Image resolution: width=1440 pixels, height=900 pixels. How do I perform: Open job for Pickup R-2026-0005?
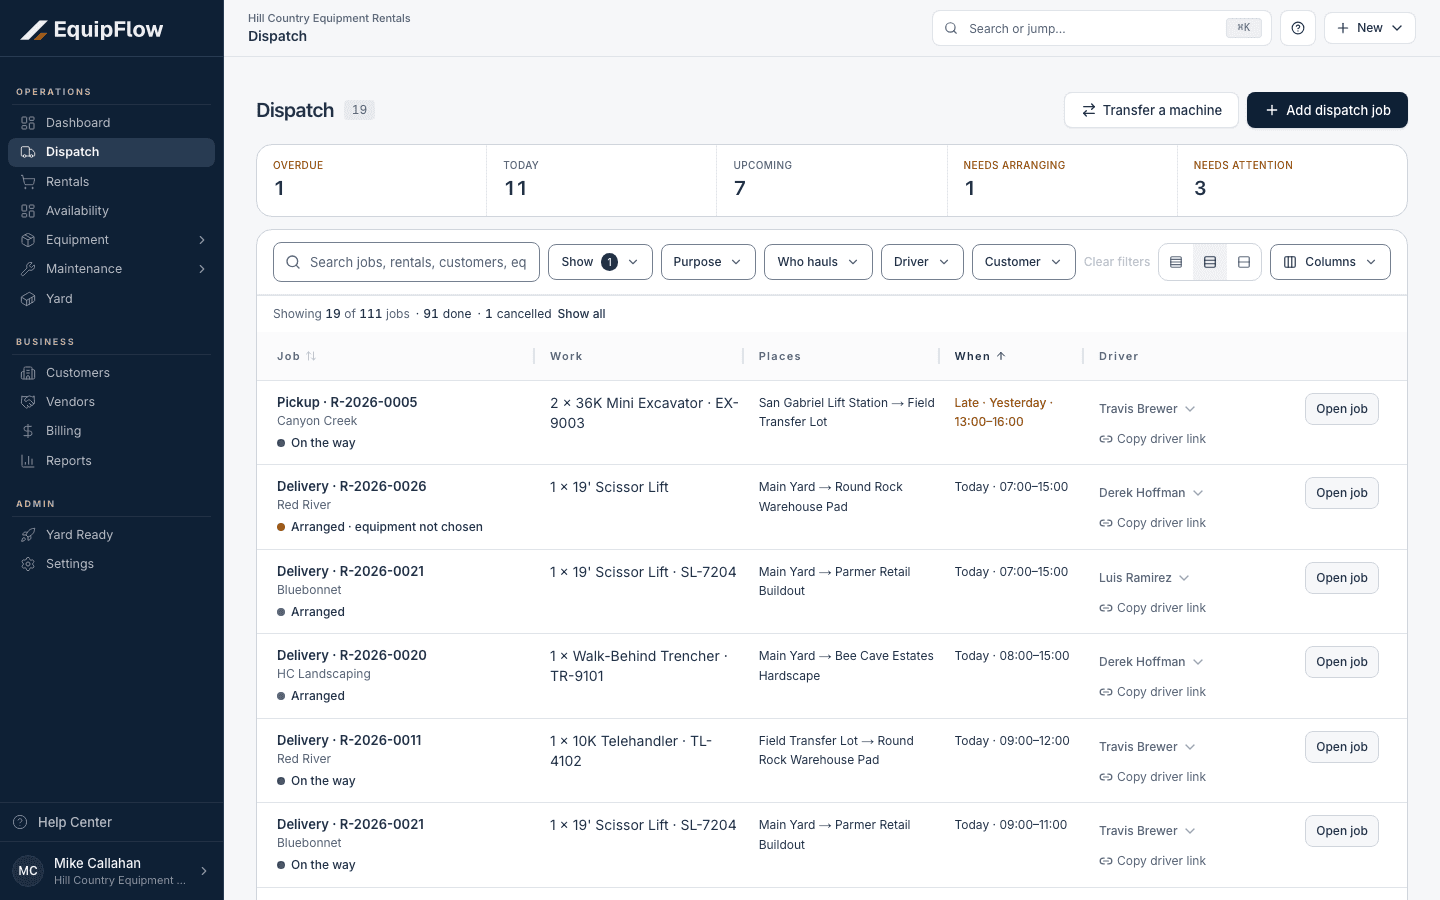[1342, 409]
